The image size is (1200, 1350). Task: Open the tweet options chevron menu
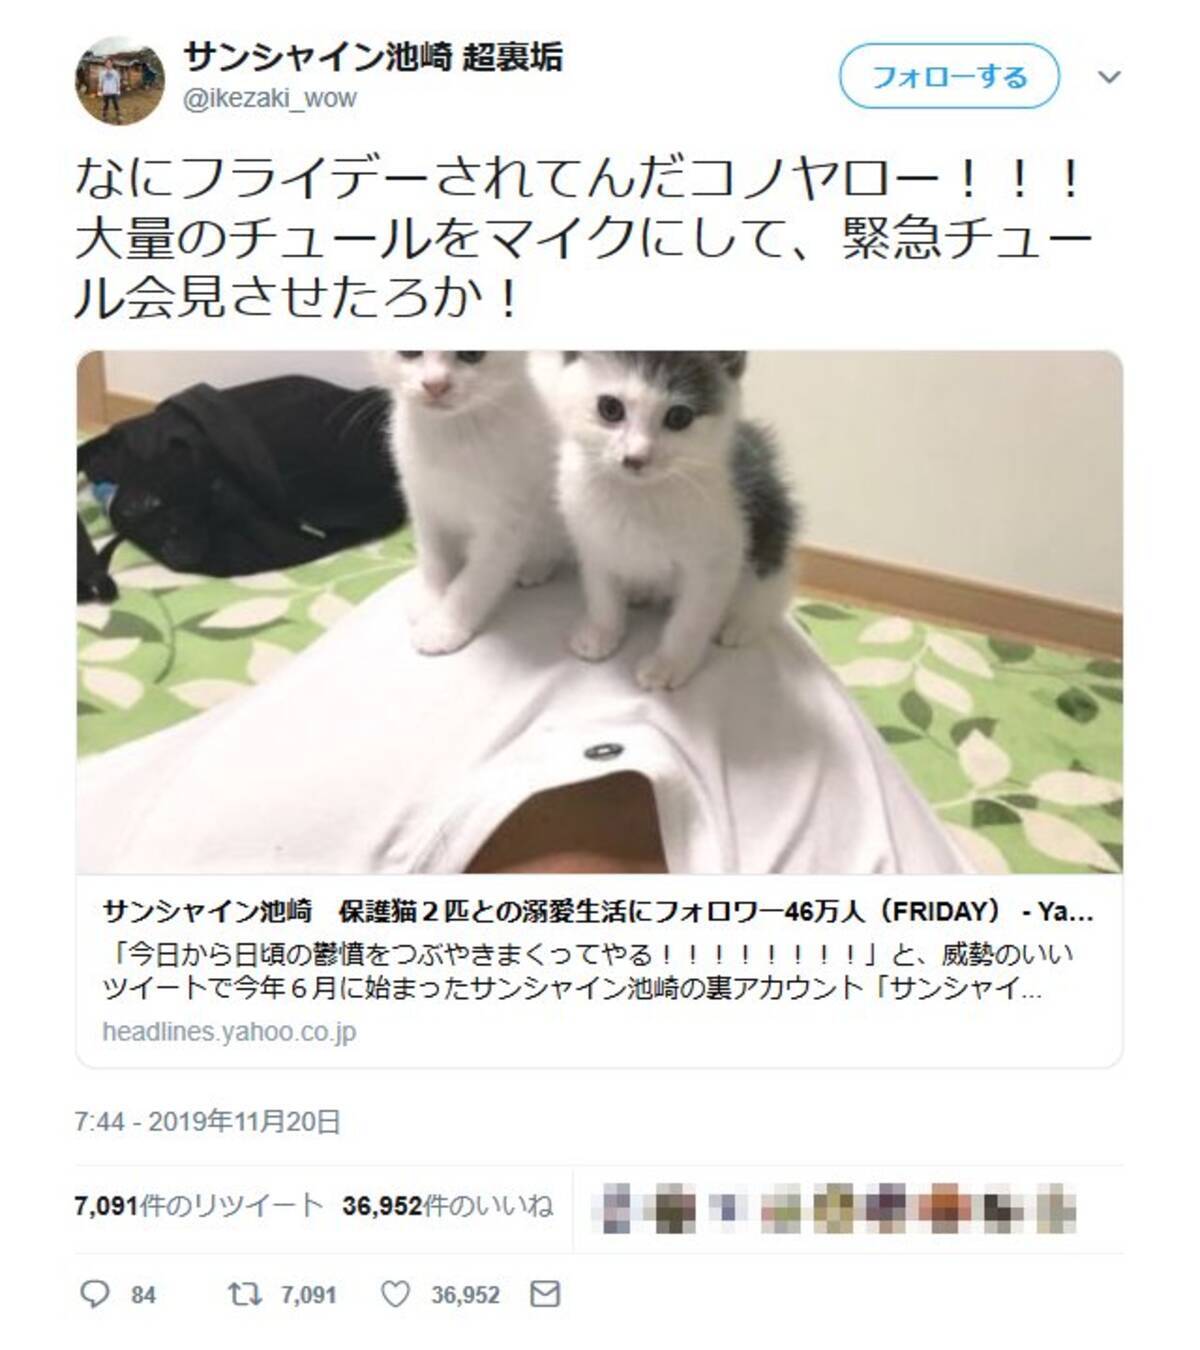coord(1109,77)
